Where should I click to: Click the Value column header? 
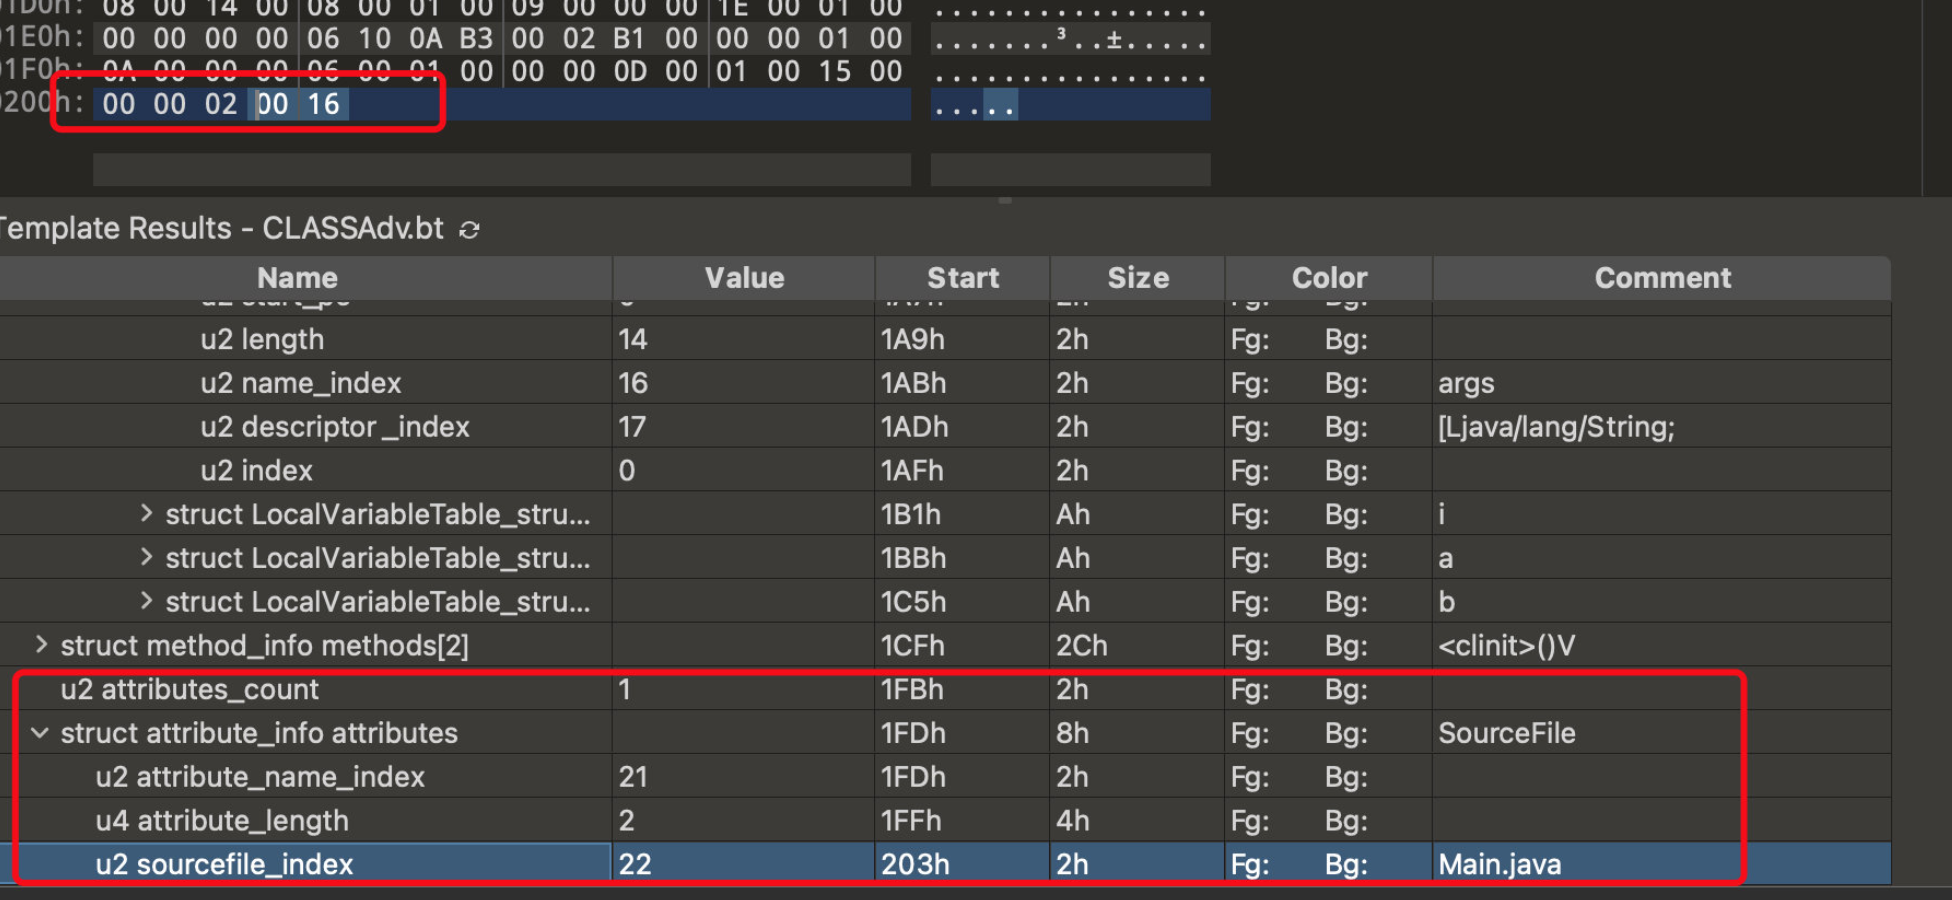(744, 278)
